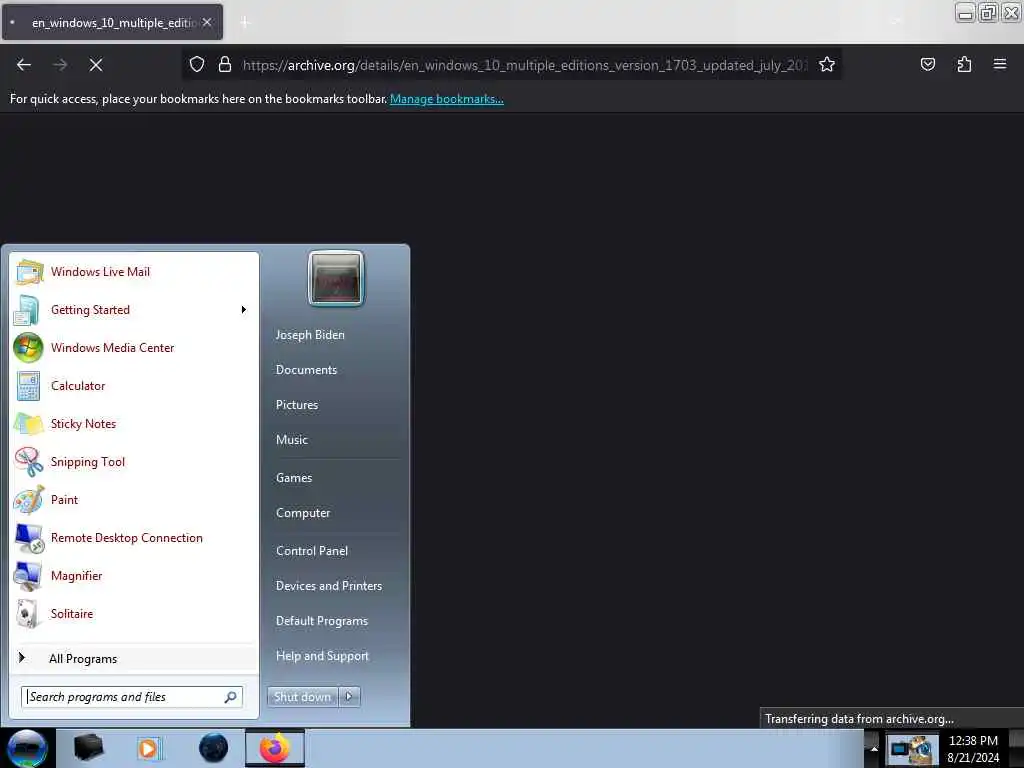Open Devices and Printers
This screenshot has height=768, width=1024.
click(x=329, y=586)
